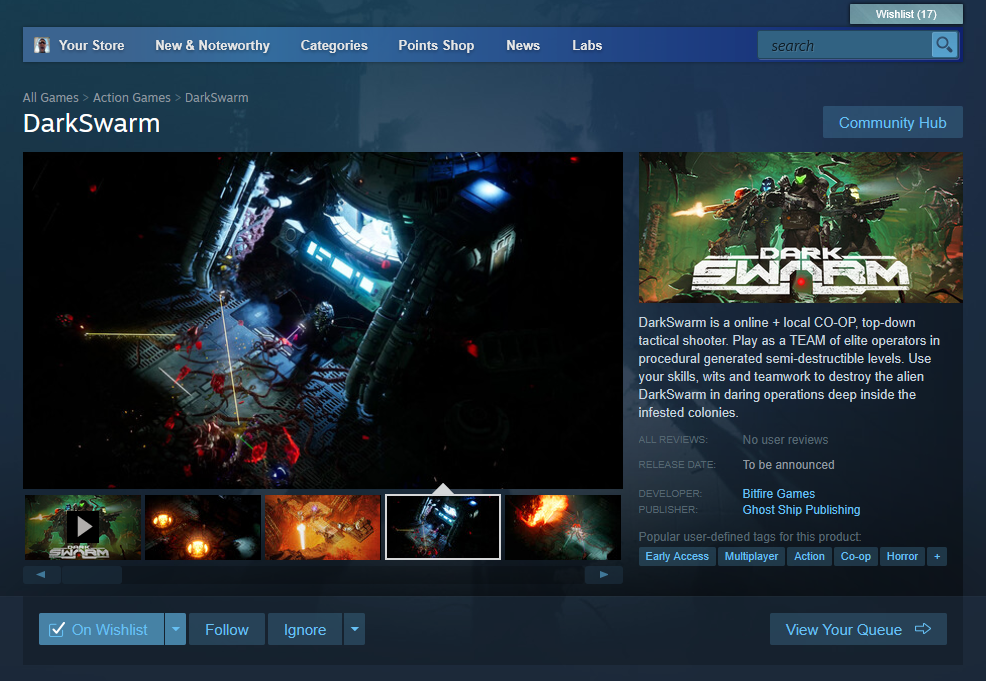Select the fire explosion screenshot thumbnail

(563, 526)
